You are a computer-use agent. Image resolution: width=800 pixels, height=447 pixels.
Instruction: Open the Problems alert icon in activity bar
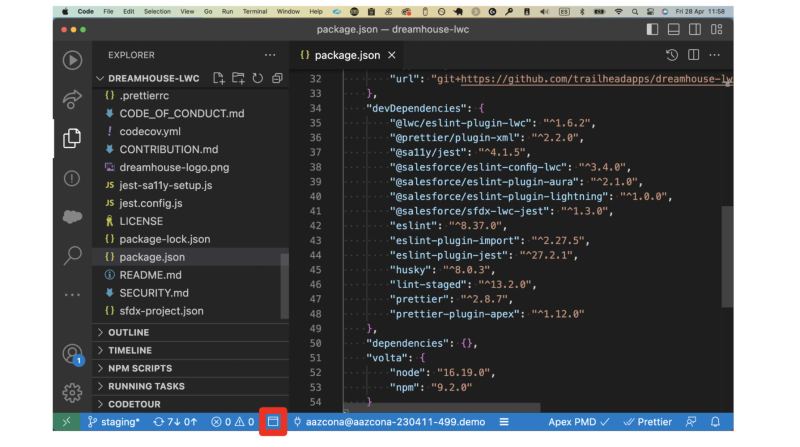pos(72,178)
